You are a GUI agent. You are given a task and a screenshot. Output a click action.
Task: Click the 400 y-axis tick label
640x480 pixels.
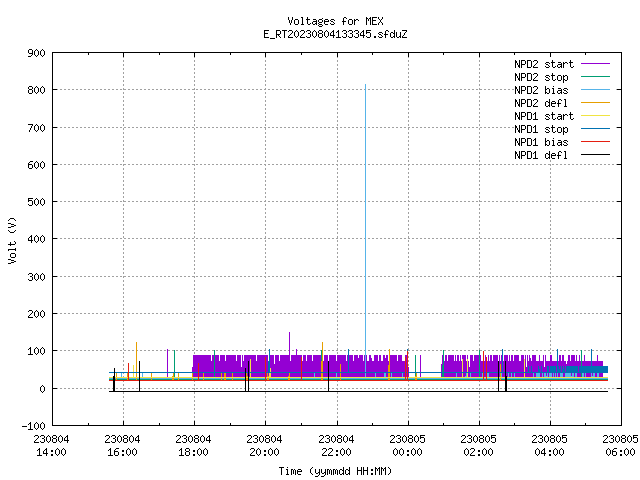(x=36, y=239)
